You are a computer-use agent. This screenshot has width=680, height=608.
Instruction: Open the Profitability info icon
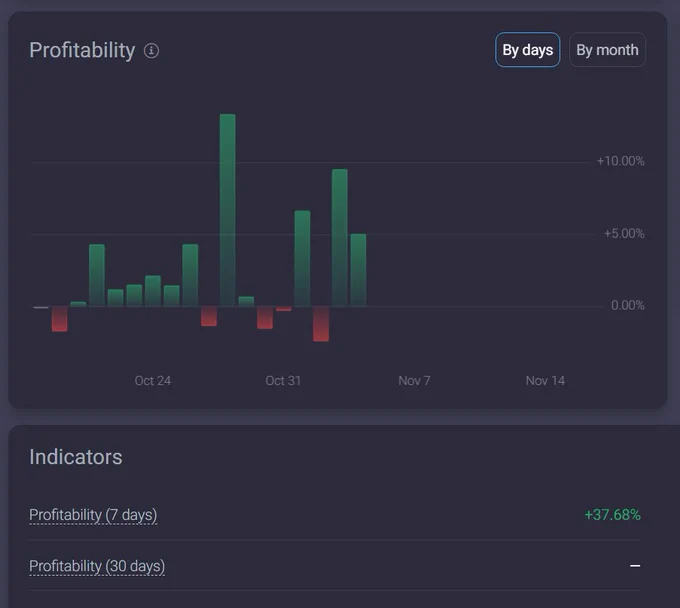pyautogui.click(x=151, y=51)
